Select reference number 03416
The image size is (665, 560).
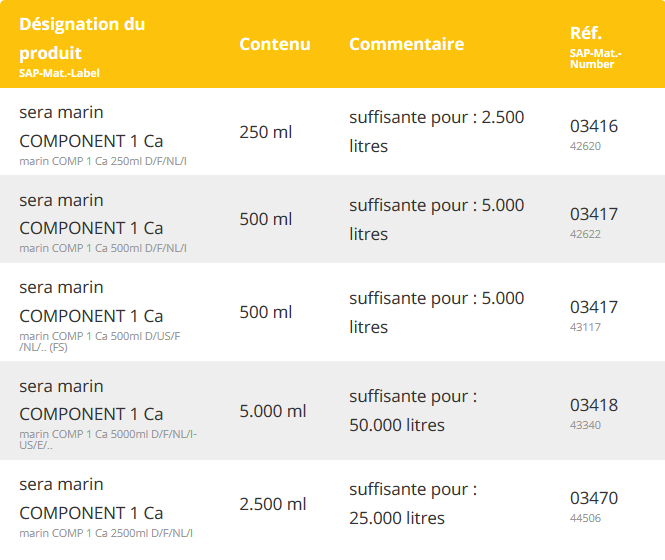point(594,126)
